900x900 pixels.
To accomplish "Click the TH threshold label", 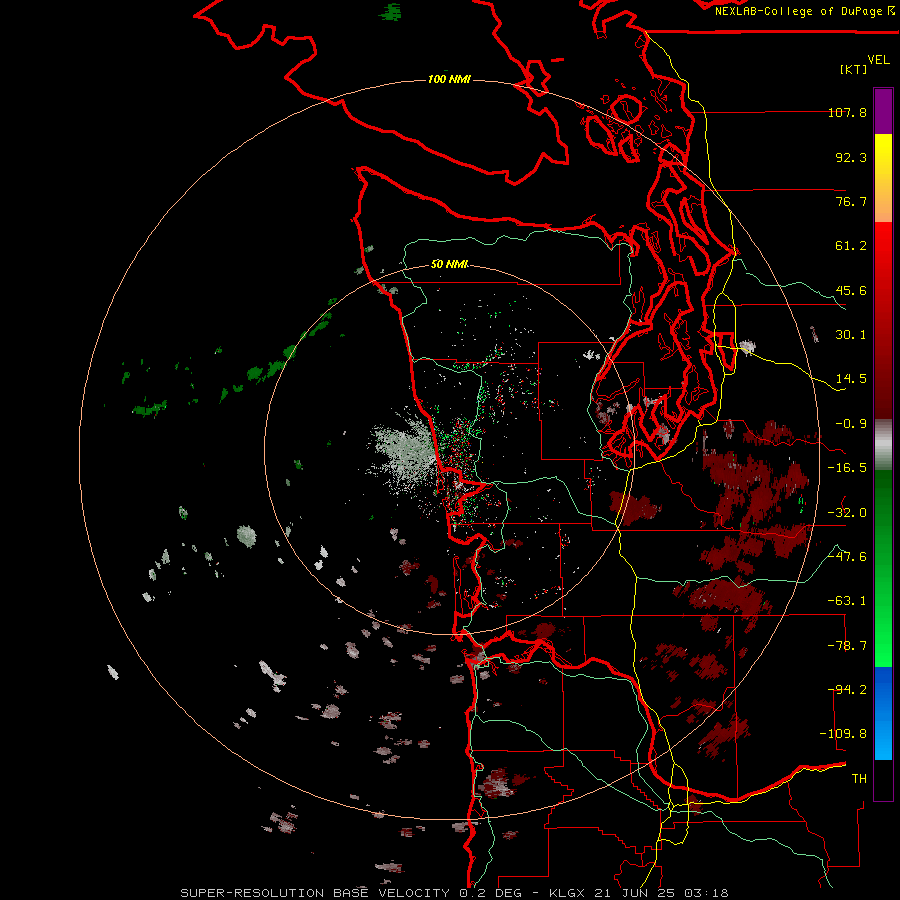I will click(859, 779).
